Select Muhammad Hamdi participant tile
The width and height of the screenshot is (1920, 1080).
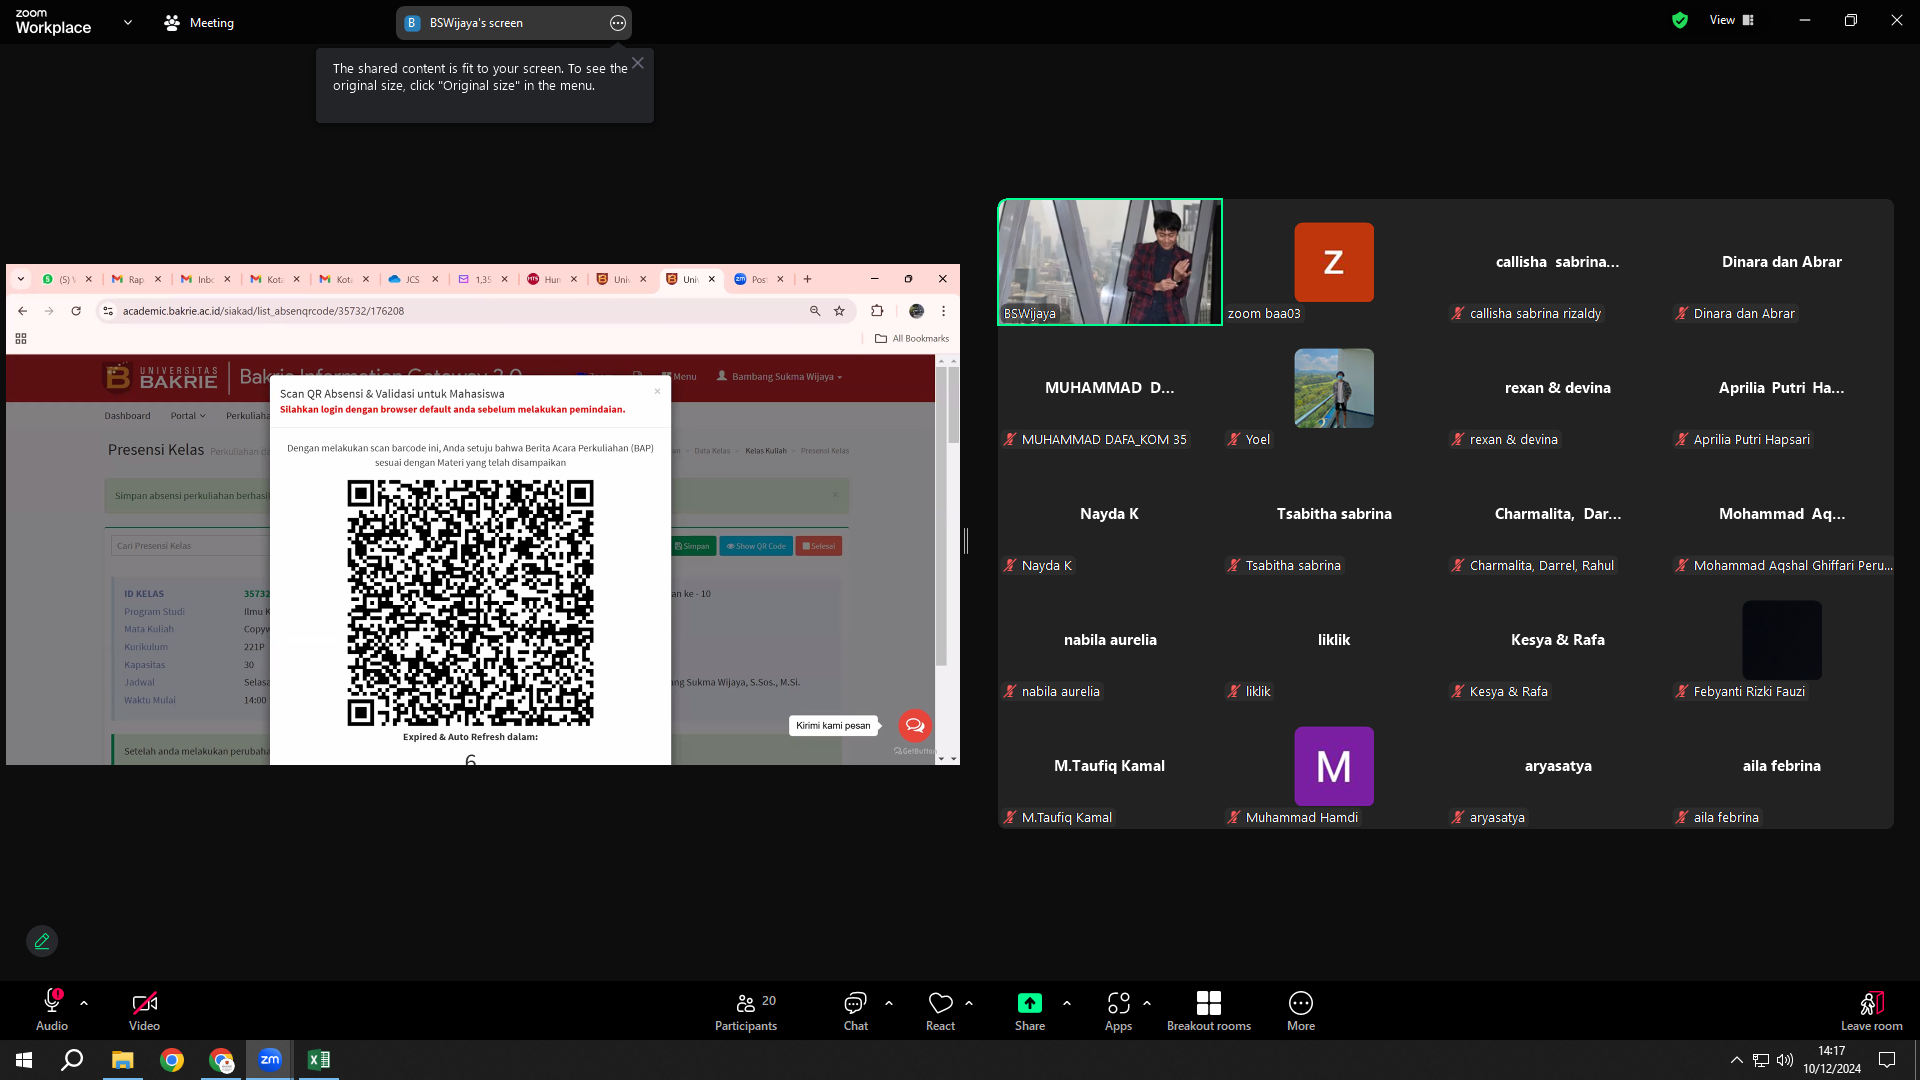[1334, 766]
